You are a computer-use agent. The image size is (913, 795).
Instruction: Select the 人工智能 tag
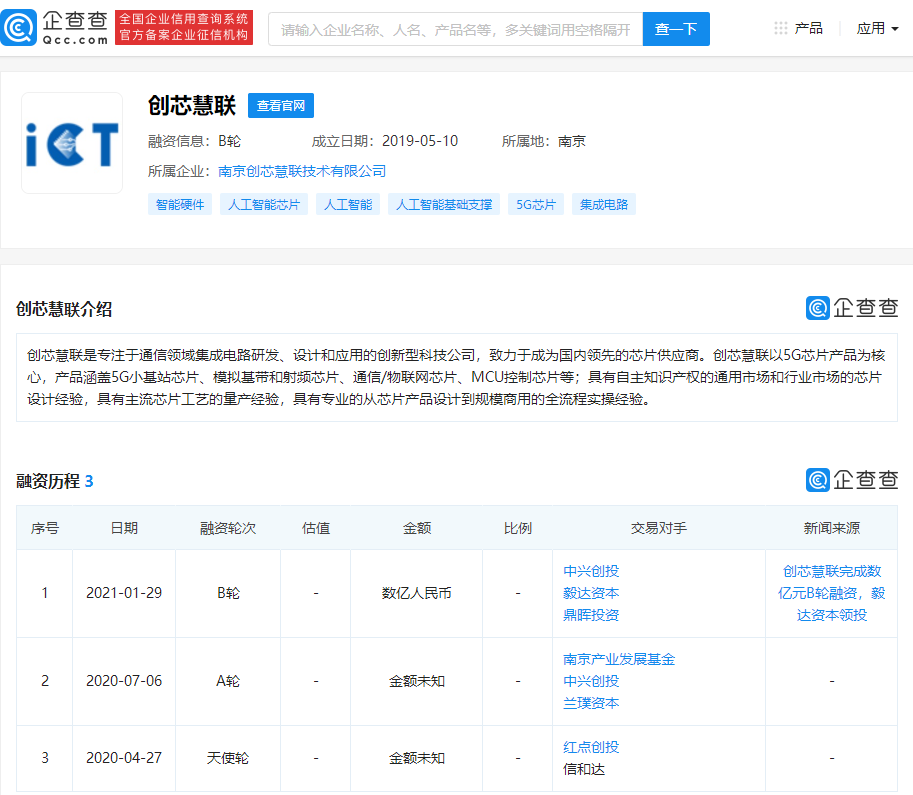(x=348, y=204)
